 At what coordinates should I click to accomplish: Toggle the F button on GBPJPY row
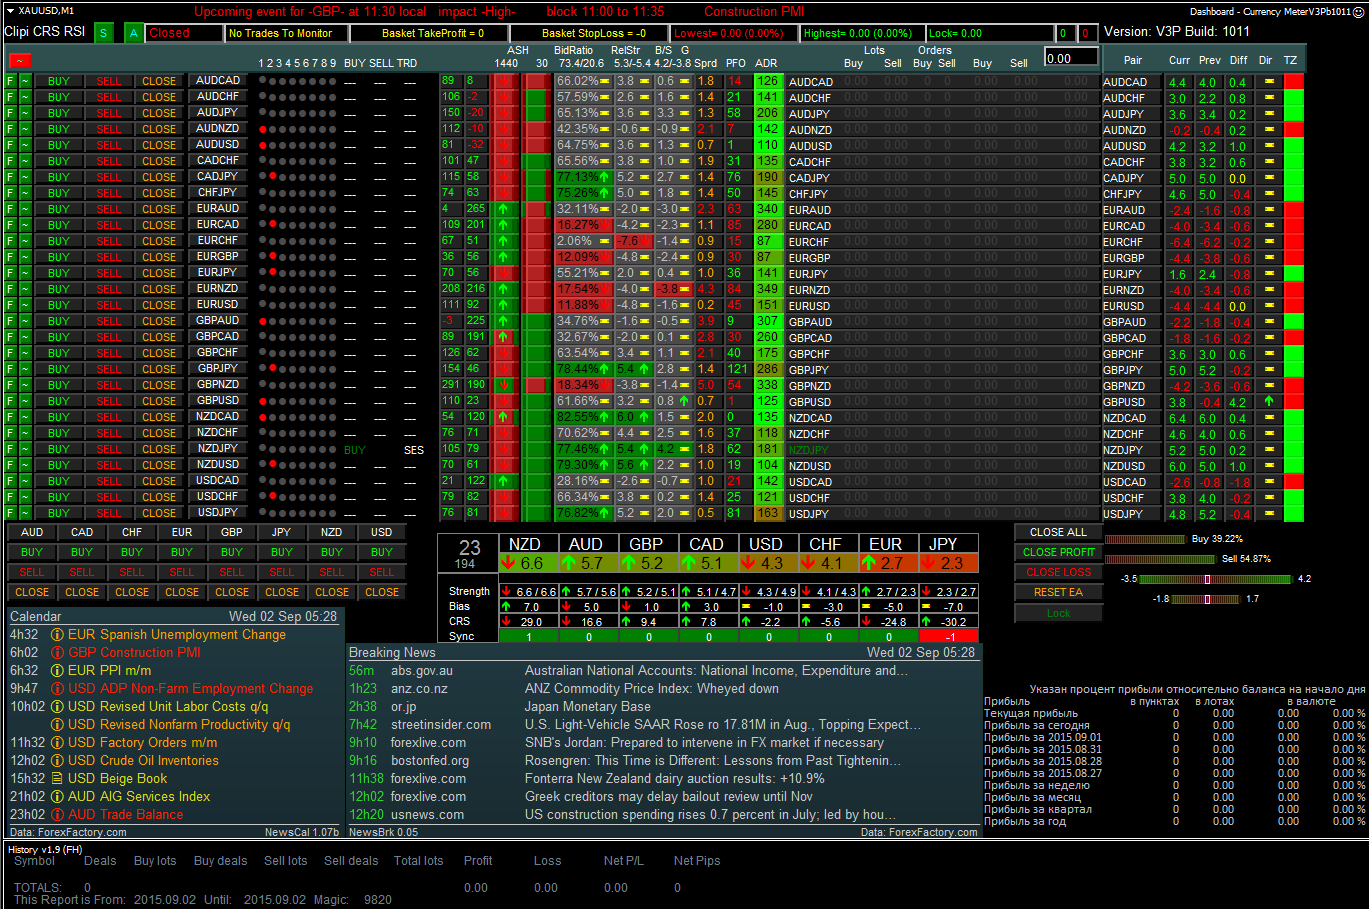(11, 369)
